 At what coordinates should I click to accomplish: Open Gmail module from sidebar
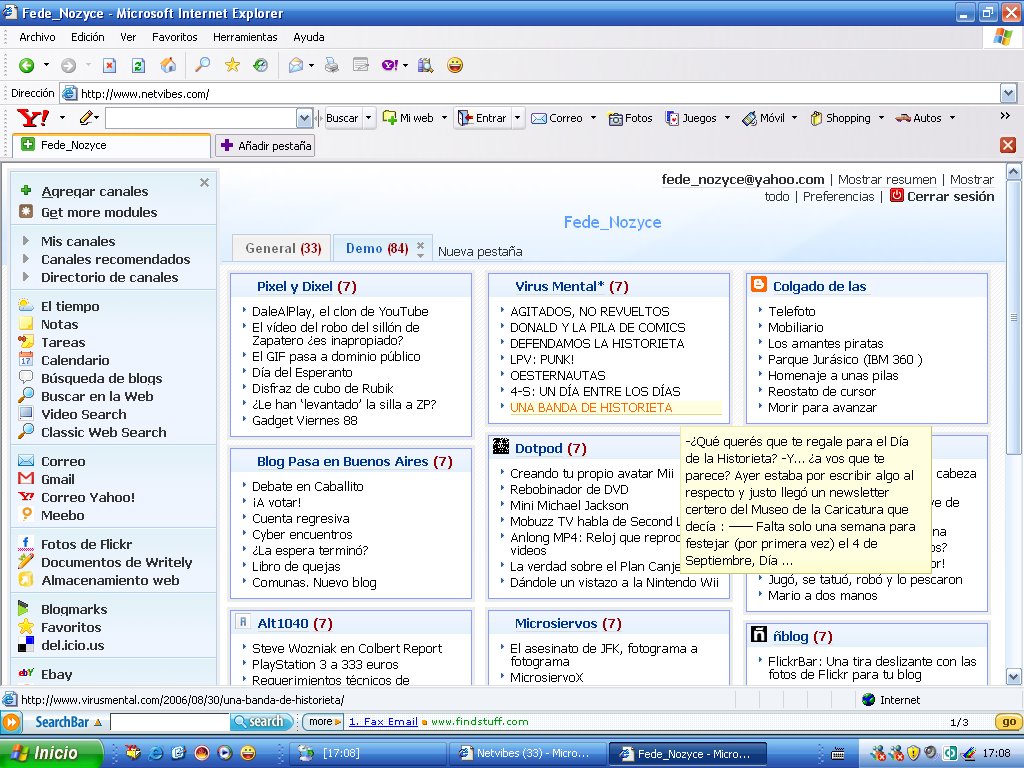tap(57, 479)
